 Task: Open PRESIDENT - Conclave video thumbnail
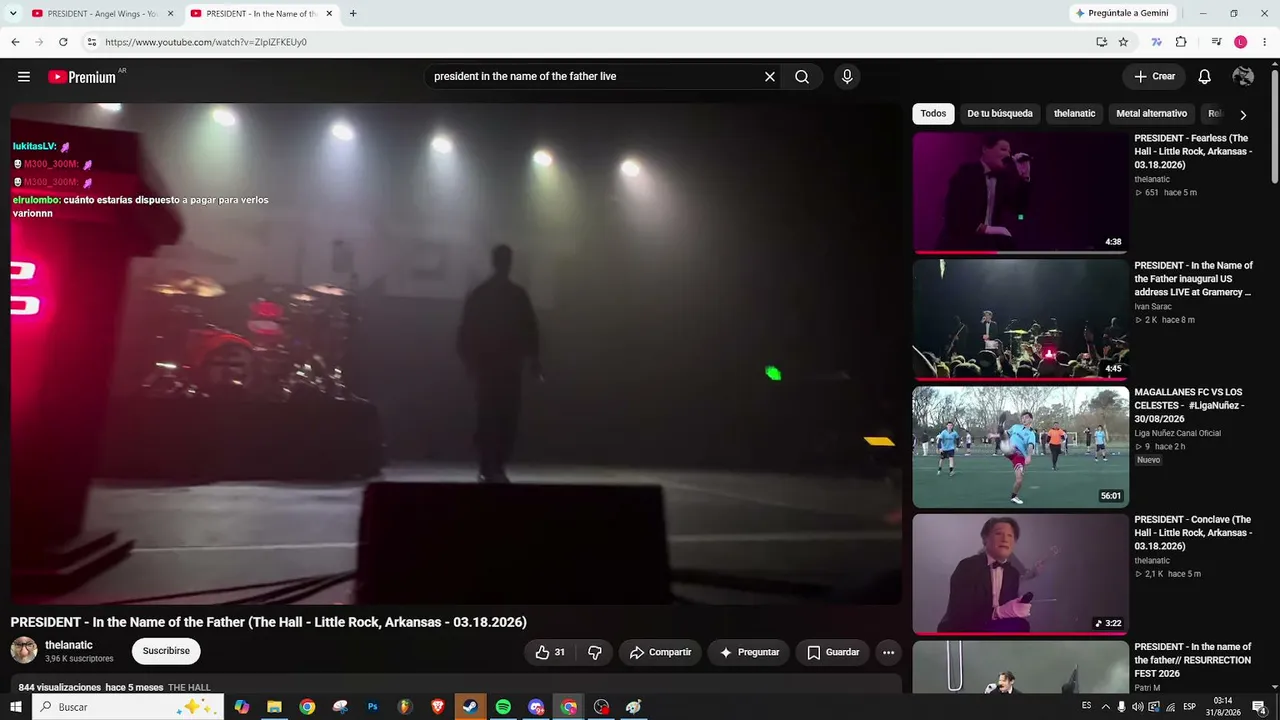[1020, 574]
